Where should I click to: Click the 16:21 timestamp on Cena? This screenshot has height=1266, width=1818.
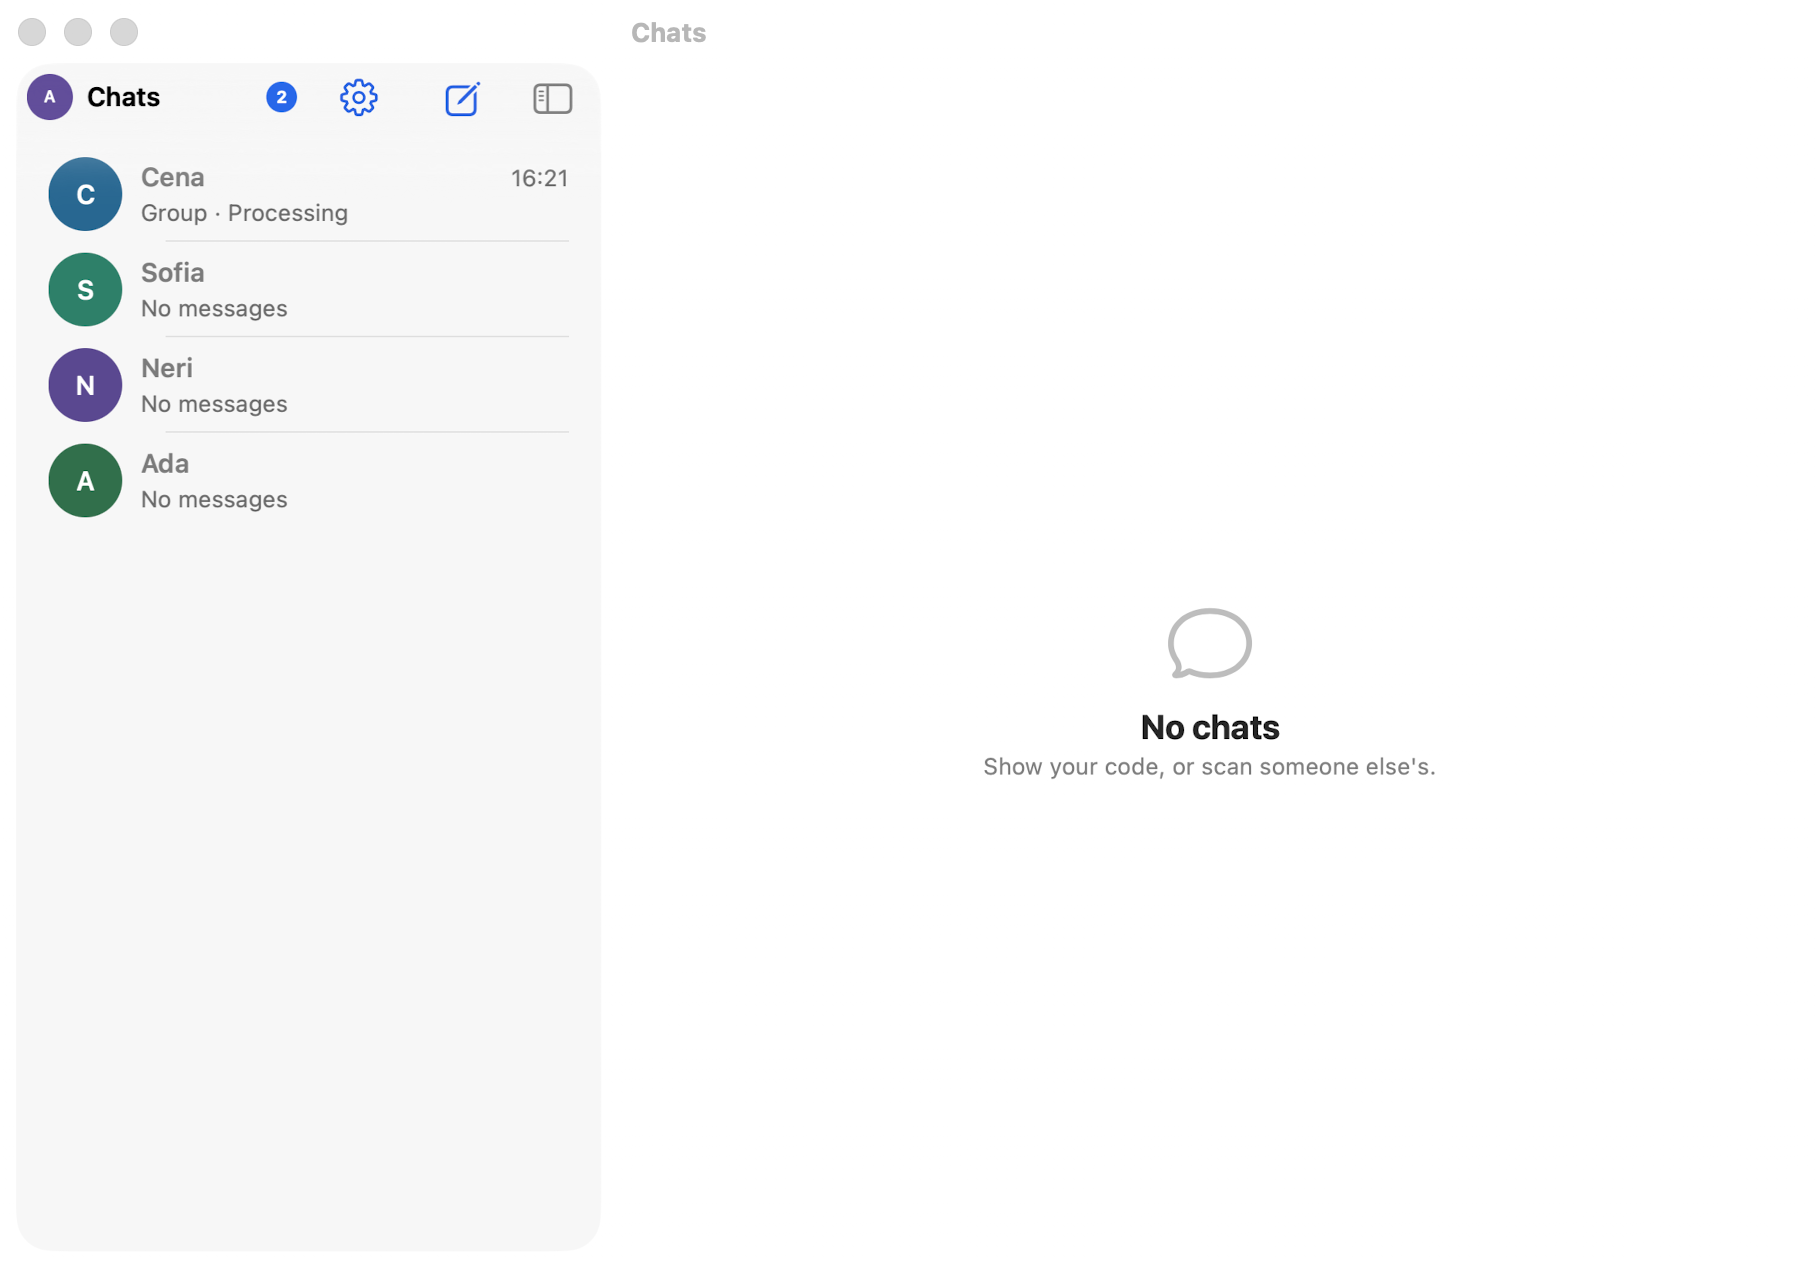539,178
